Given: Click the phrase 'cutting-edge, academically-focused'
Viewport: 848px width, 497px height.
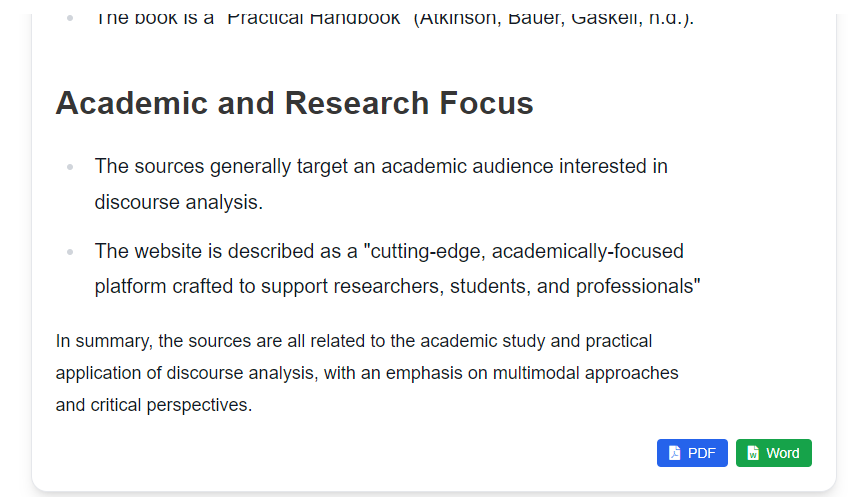Looking at the screenshot, I should (x=527, y=251).
